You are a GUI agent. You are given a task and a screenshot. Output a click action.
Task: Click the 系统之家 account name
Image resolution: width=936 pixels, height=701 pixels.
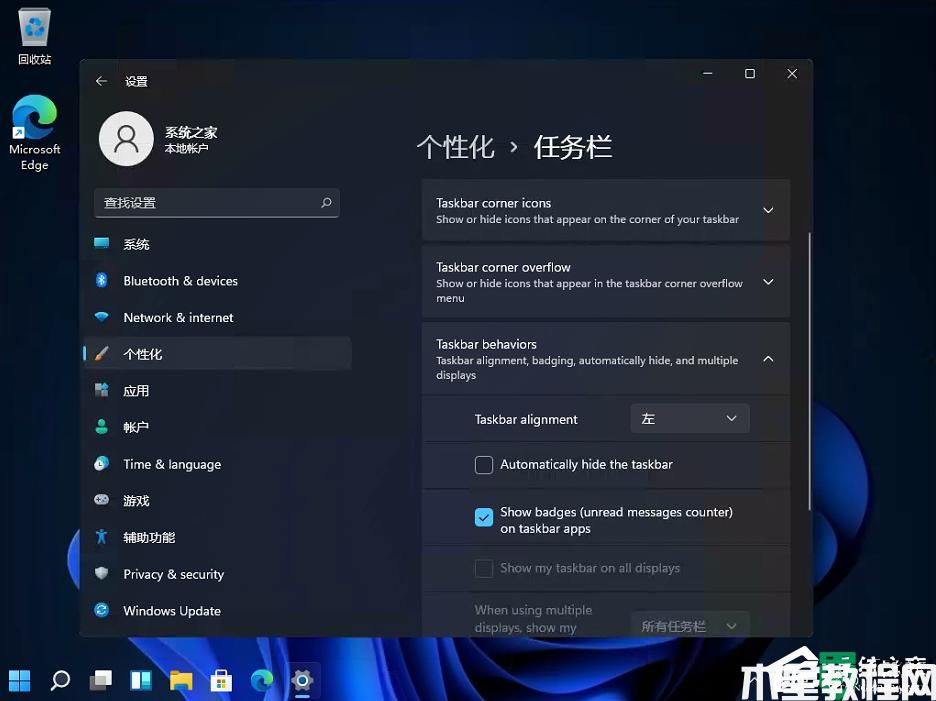pyautogui.click(x=191, y=132)
